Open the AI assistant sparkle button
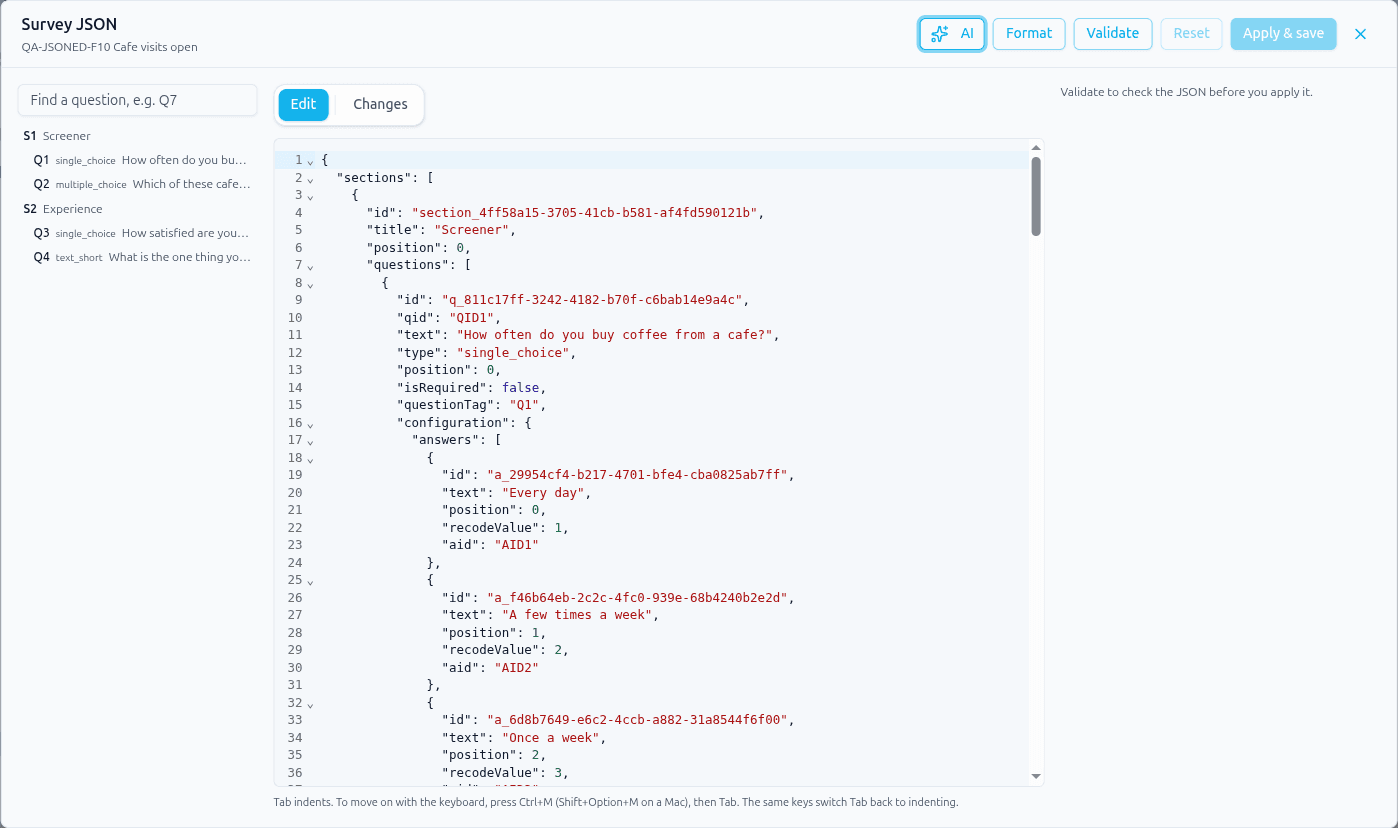The image size is (1398, 828). (x=952, y=33)
